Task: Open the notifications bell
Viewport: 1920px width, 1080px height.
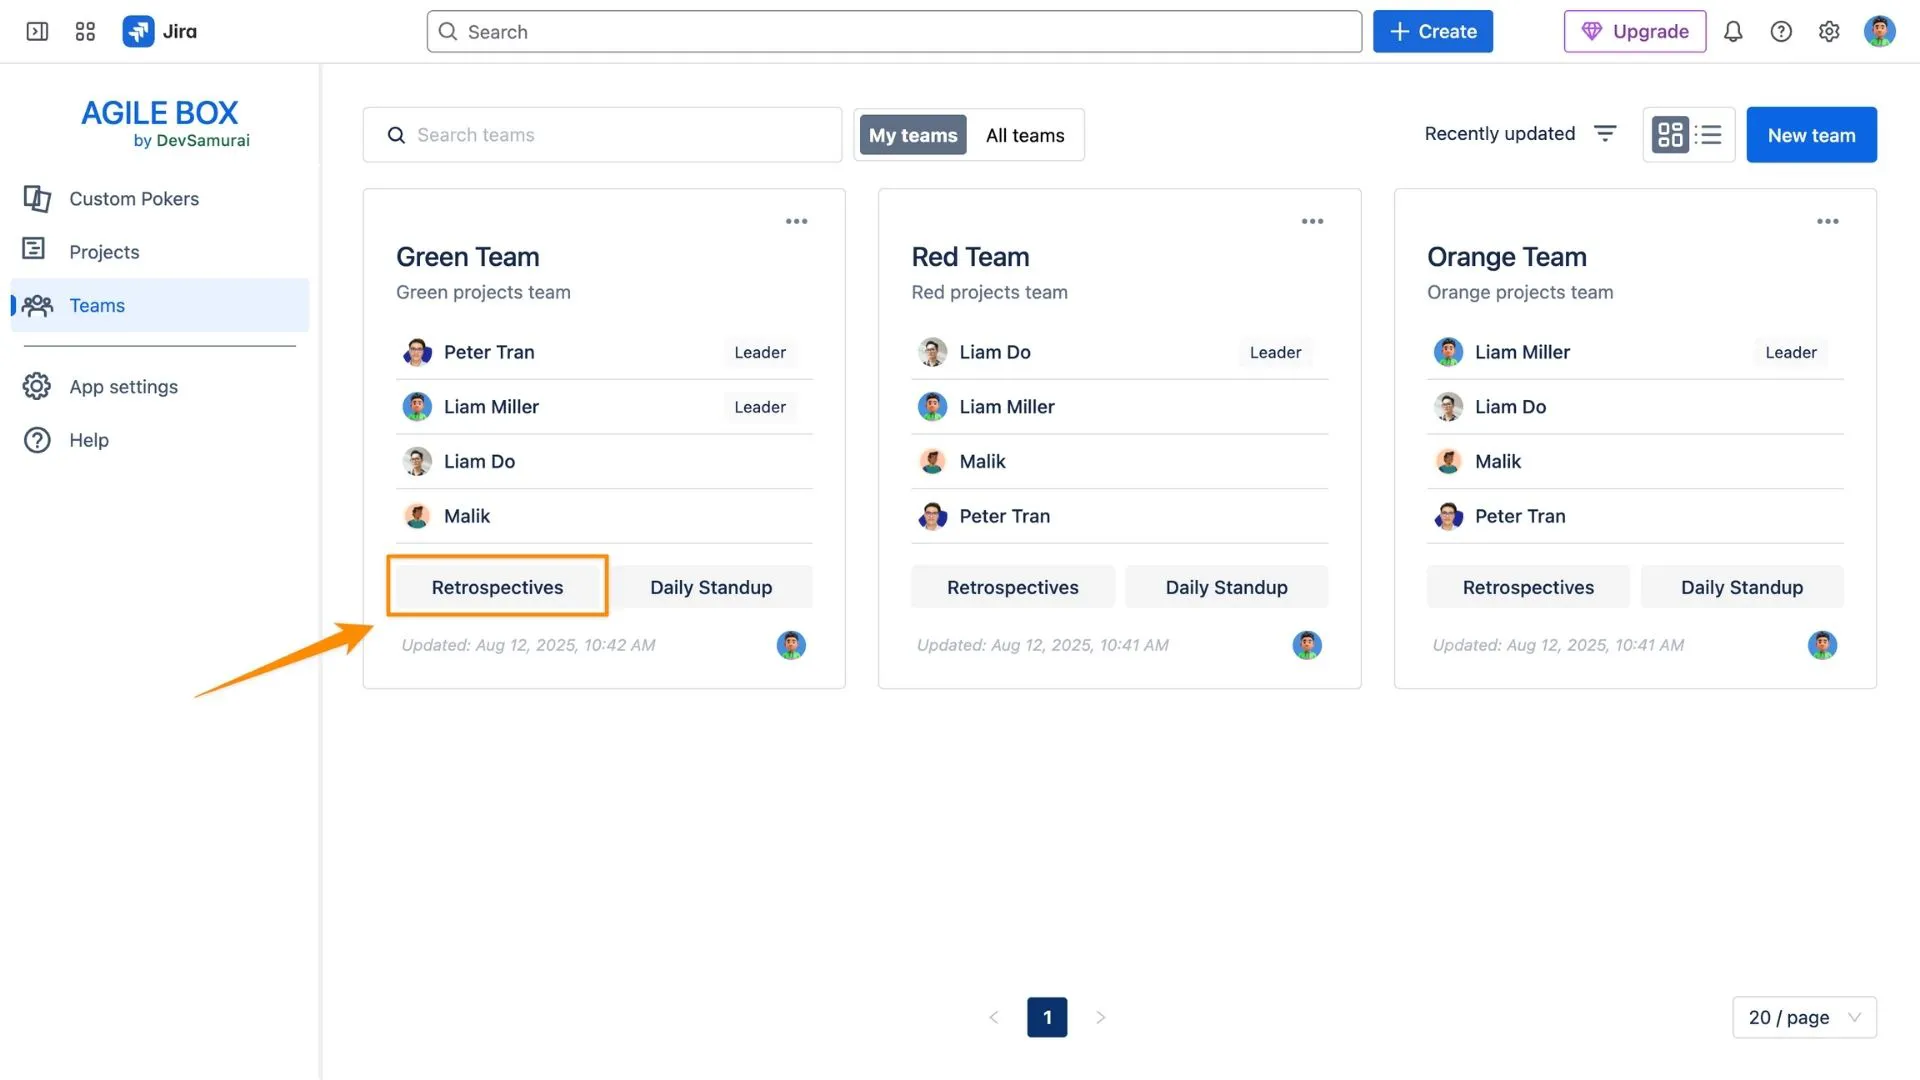Action: coord(1733,31)
